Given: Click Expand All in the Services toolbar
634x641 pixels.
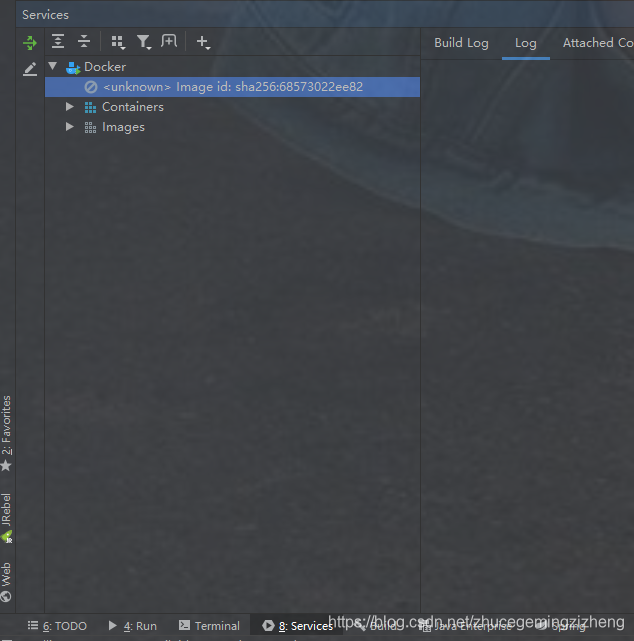Looking at the screenshot, I should [x=58, y=41].
